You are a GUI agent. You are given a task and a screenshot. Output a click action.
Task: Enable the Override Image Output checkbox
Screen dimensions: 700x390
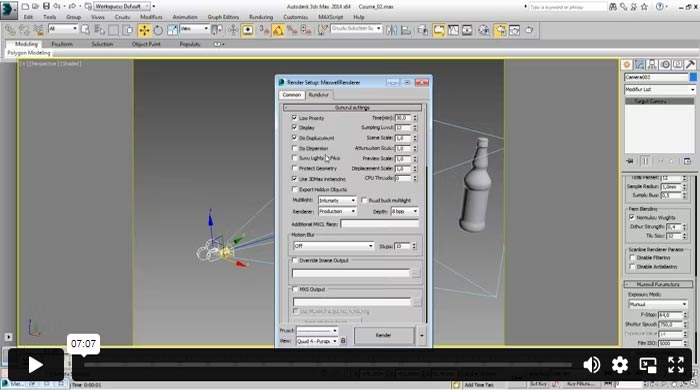pyautogui.click(x=295, y=260)
